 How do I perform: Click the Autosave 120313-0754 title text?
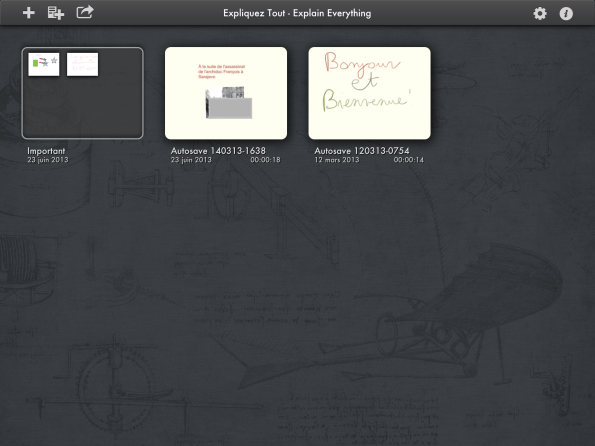(x=362, y=151)
